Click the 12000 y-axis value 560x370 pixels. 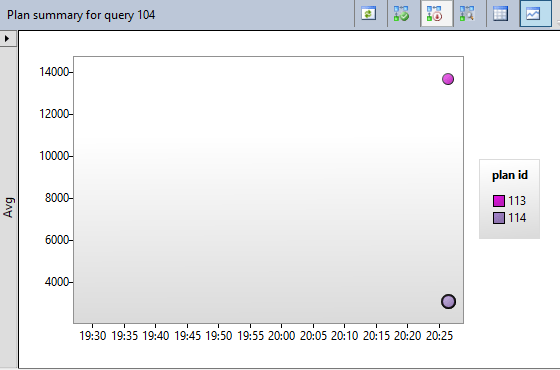click(x=54, y=114)
